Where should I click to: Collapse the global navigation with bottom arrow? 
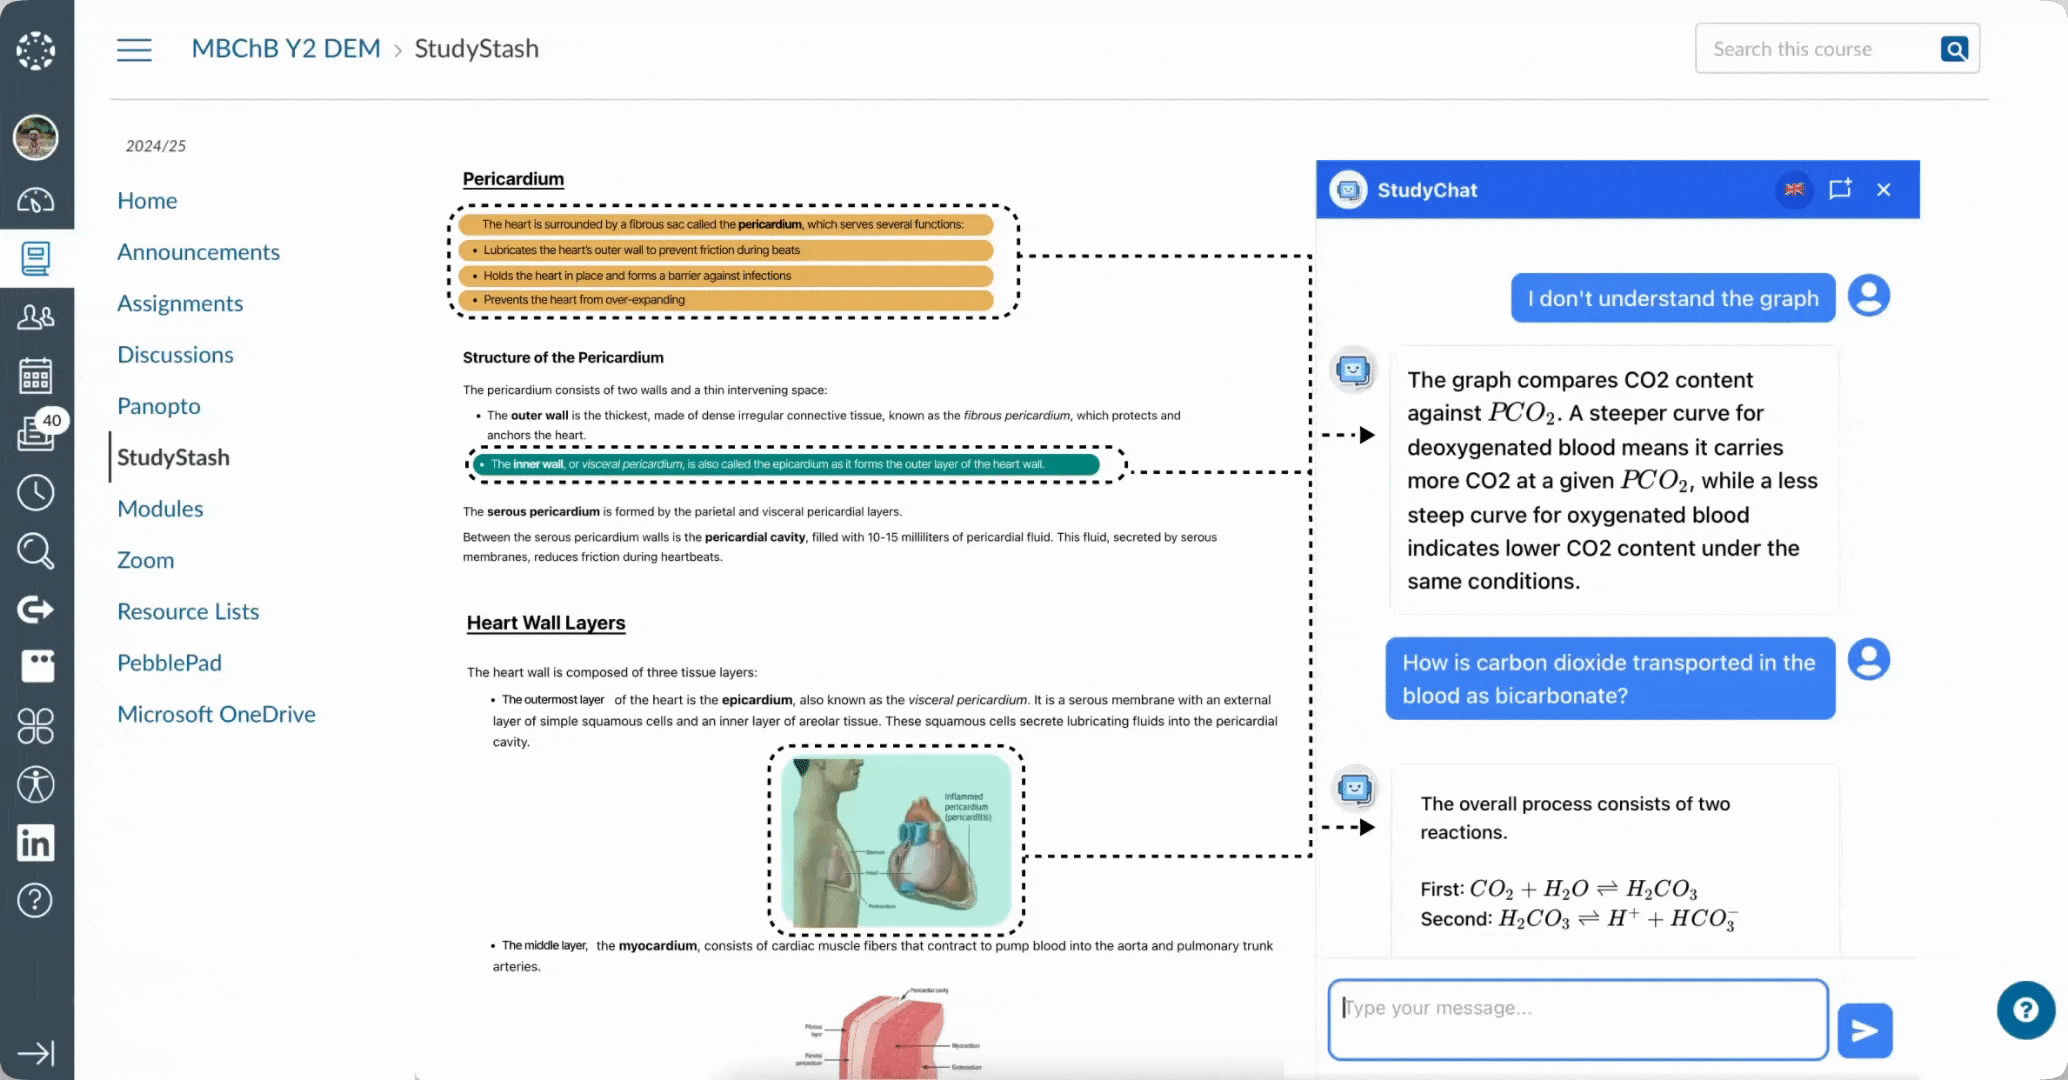pos(37,1052)
